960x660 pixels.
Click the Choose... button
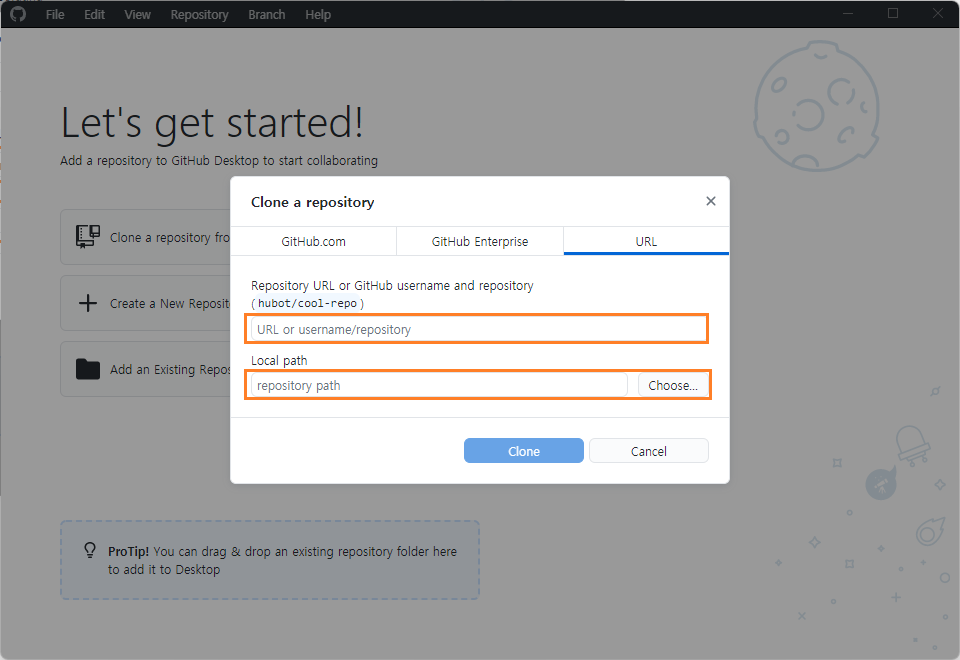pos(673,385)
